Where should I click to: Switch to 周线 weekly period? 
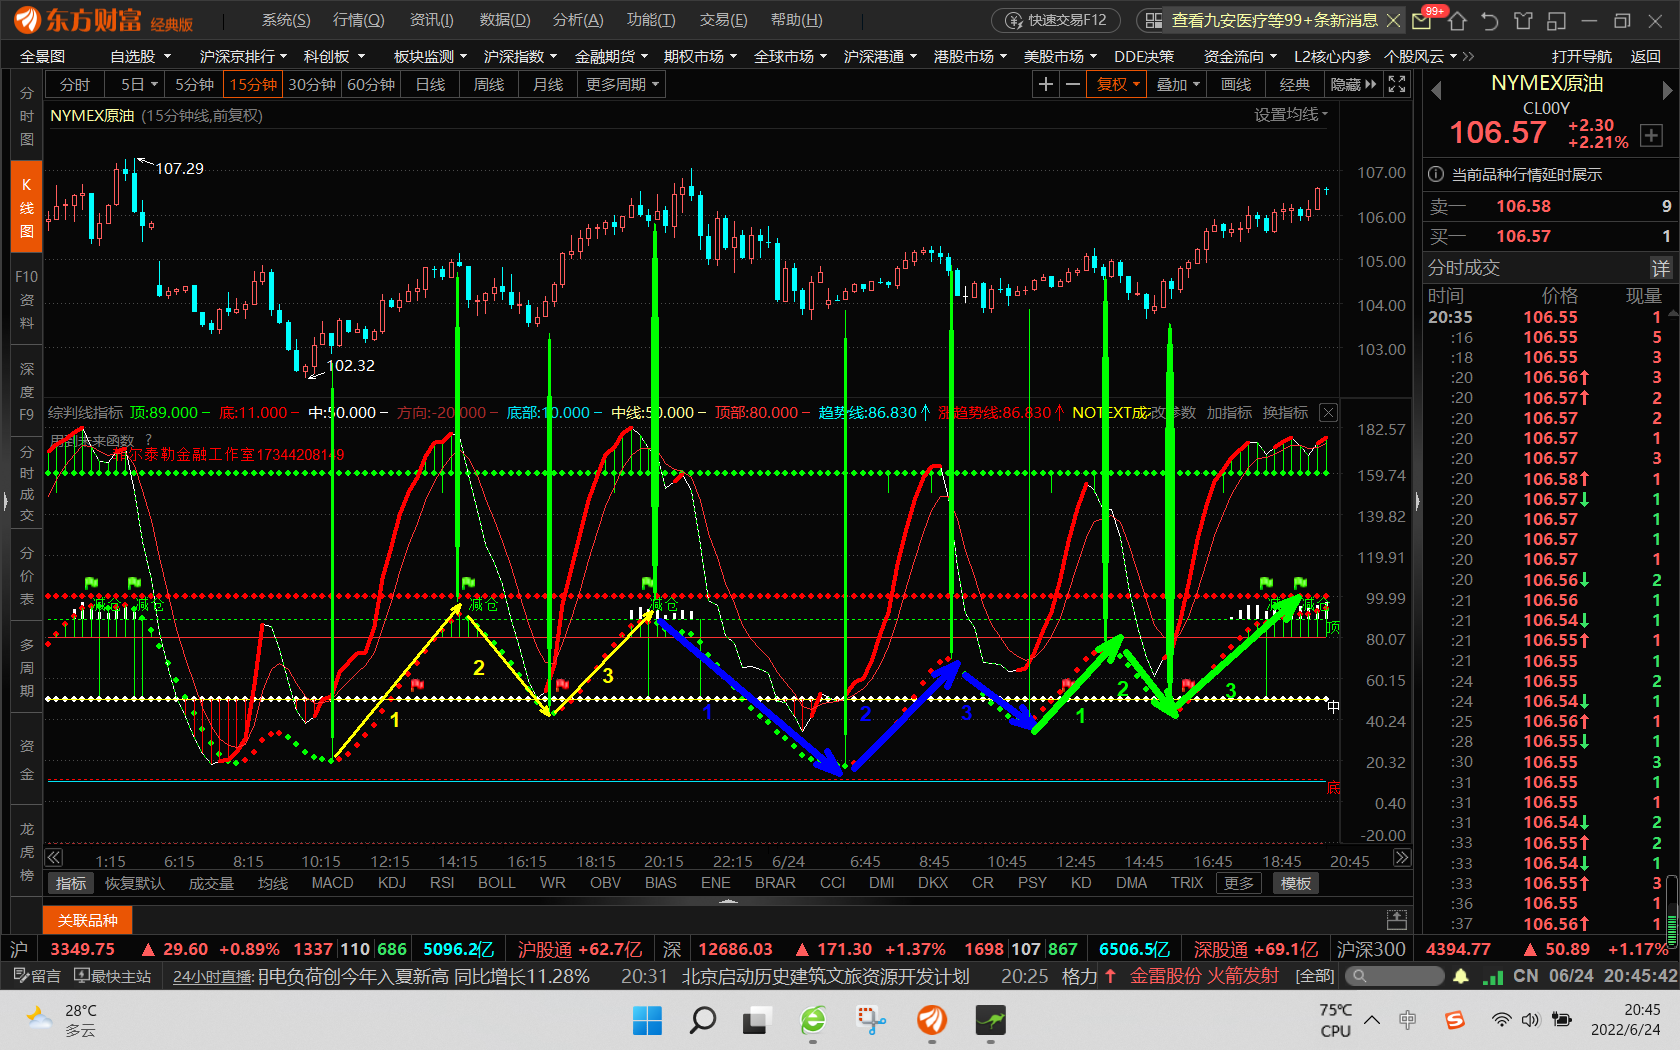[489, 85]
